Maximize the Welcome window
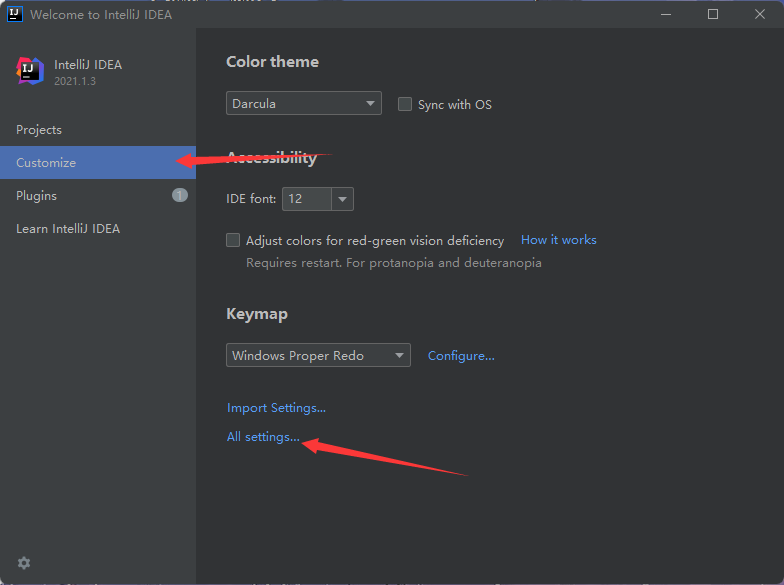Image resolution: width=784 pixels, height=585 pixels. (713, 14)
